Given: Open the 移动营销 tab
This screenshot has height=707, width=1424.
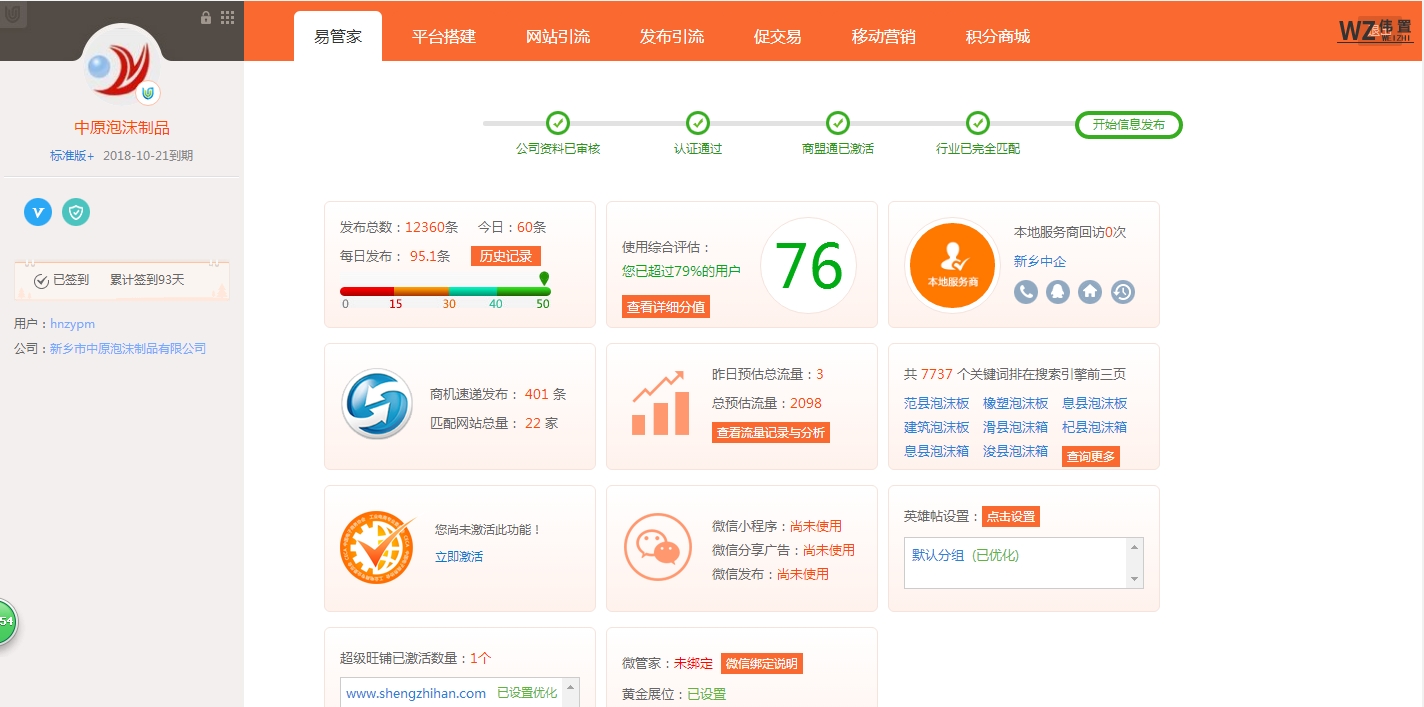Looking at the screenshot, I should pyautogui.click(x=883, y=37).
